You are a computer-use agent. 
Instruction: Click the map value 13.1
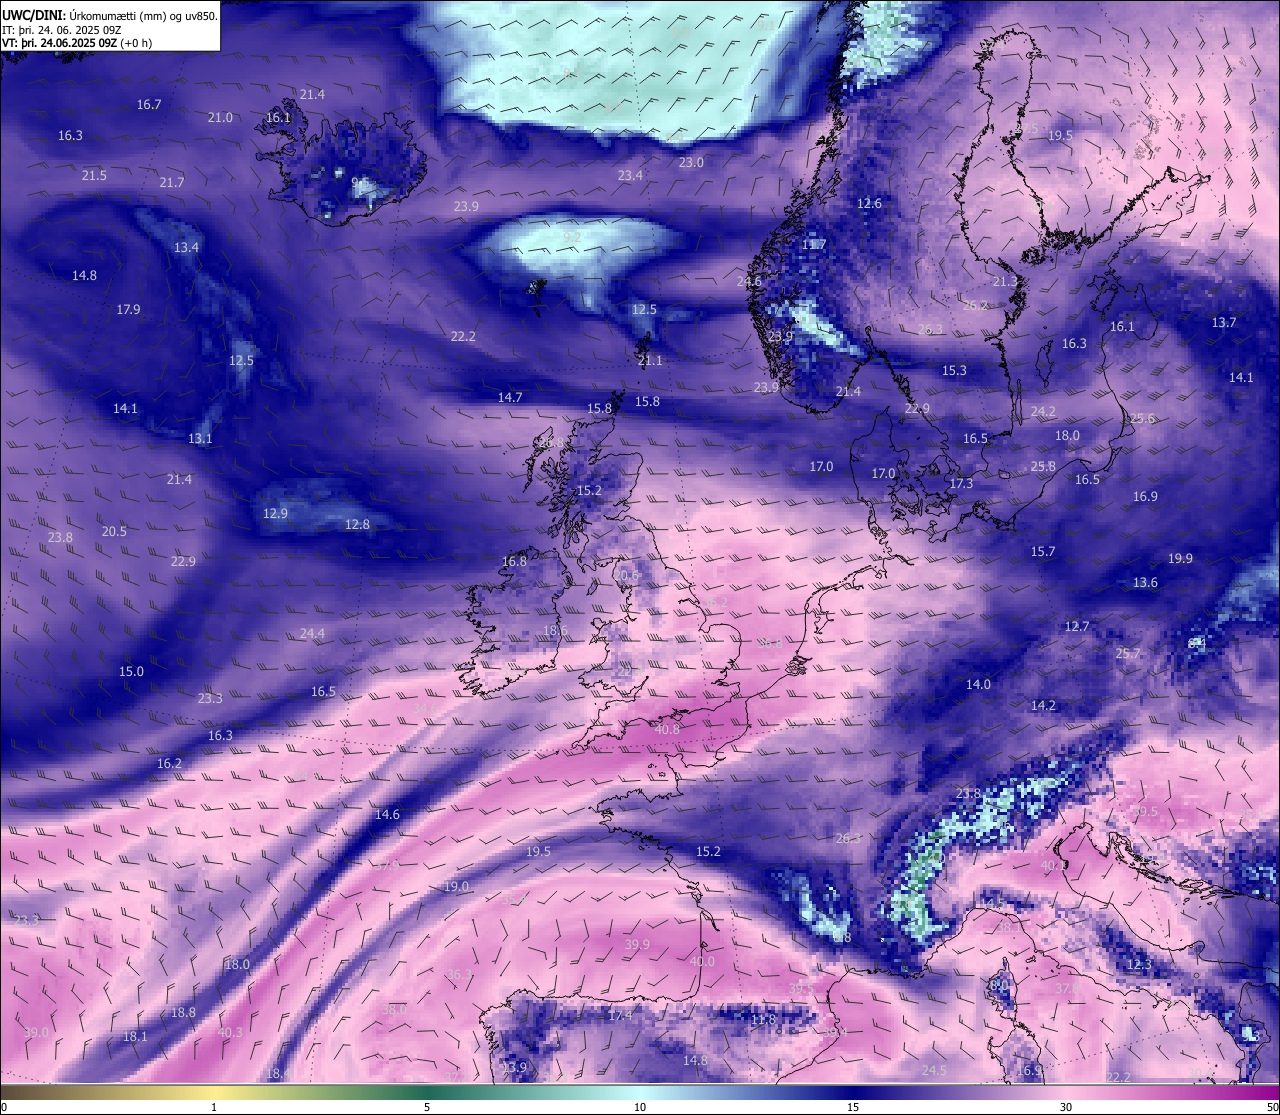point(200,439)
